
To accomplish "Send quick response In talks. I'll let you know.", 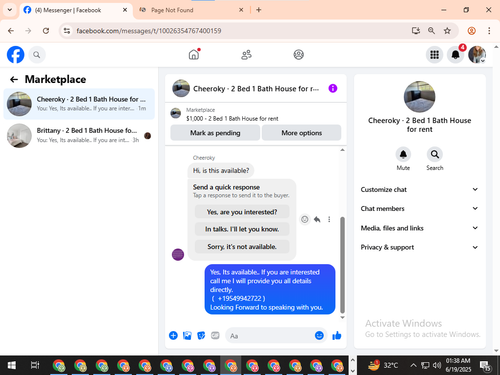I will [x=242, y=229].
